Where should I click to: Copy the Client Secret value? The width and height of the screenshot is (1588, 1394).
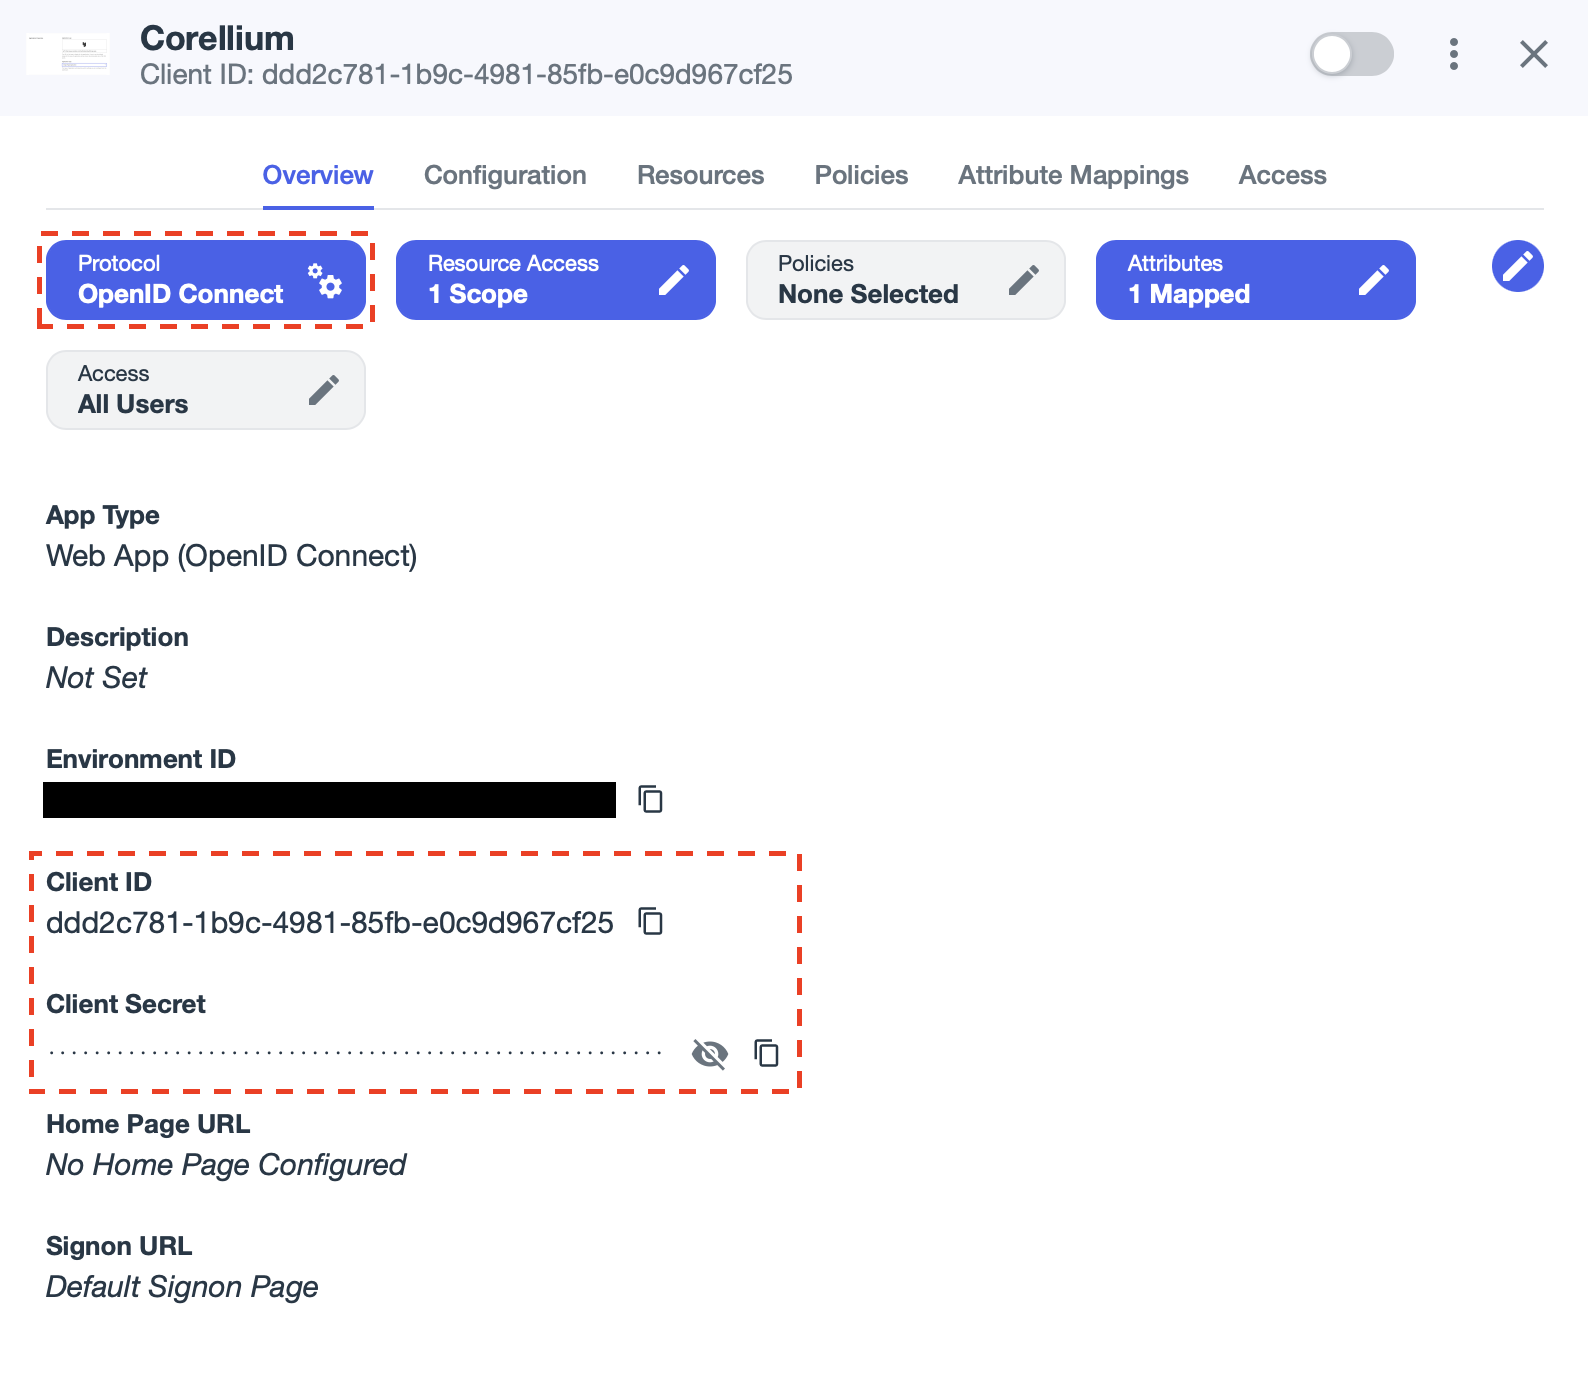click(767, 1053)
